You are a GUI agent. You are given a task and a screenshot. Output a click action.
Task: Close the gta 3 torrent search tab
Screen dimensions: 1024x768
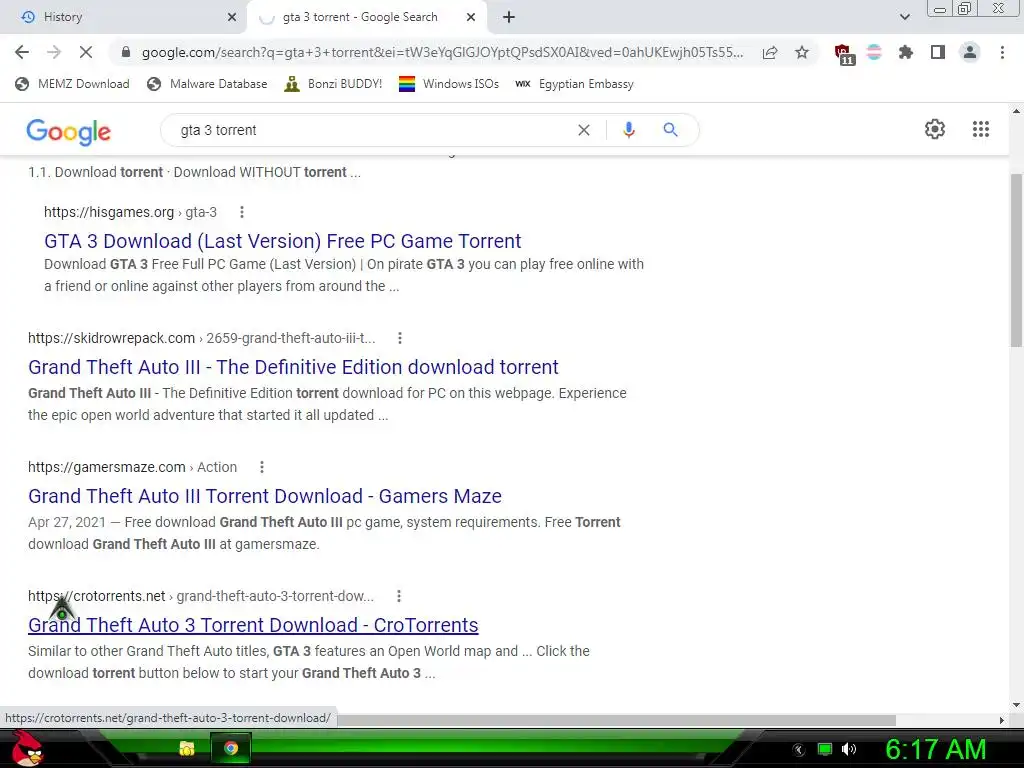[x=471, y=17]
